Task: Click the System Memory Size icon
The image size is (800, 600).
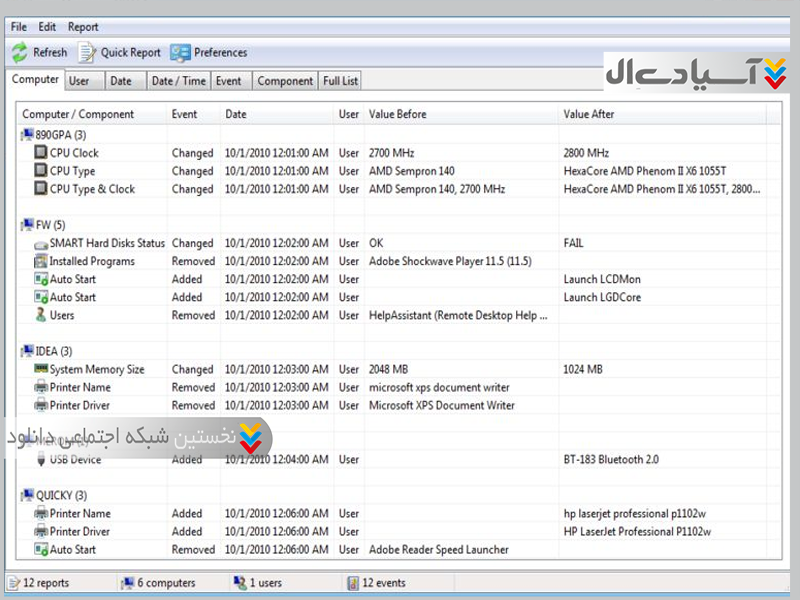Action: pyautogui.click(x=40, y=369)
